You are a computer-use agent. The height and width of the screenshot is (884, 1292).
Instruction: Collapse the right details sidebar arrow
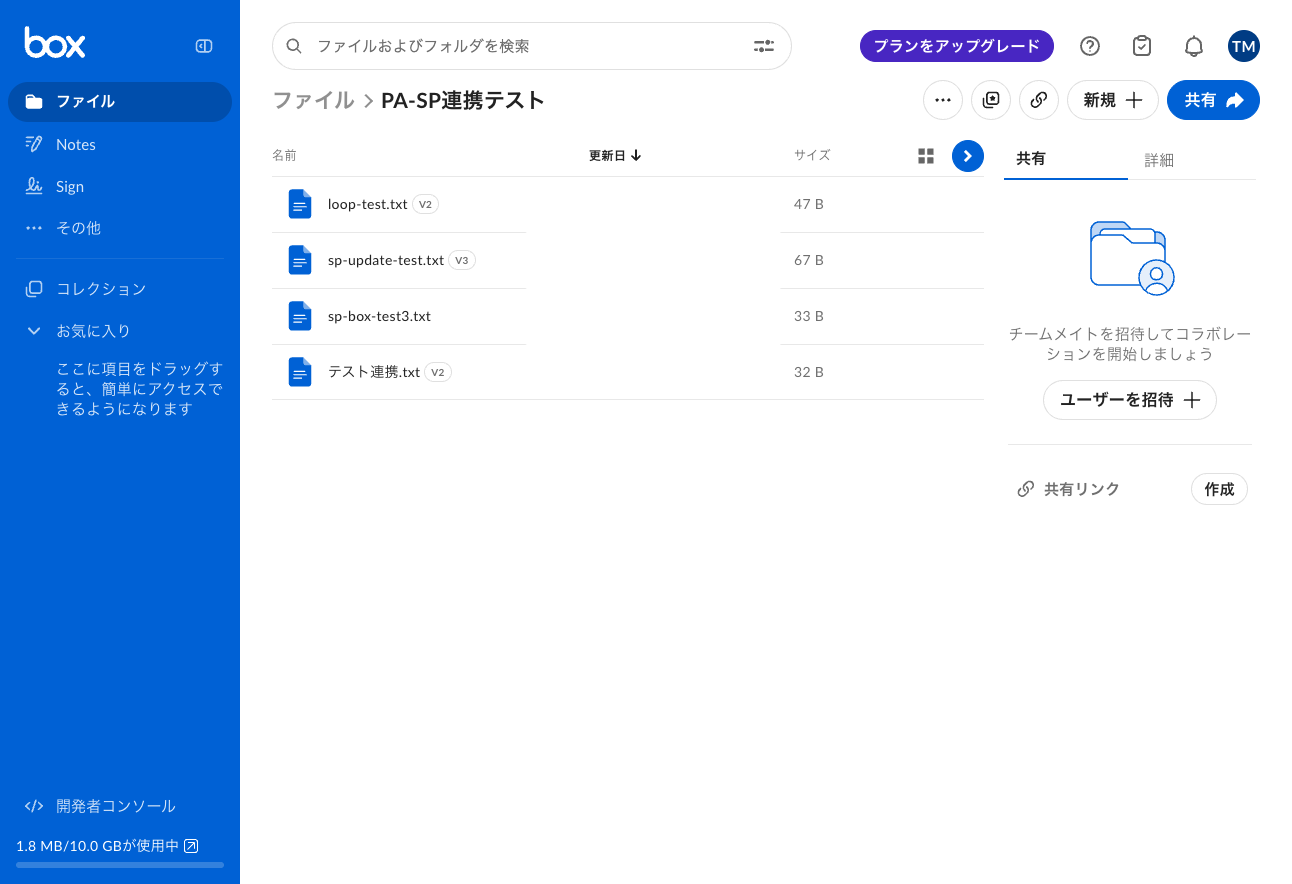tap(968, 156)
